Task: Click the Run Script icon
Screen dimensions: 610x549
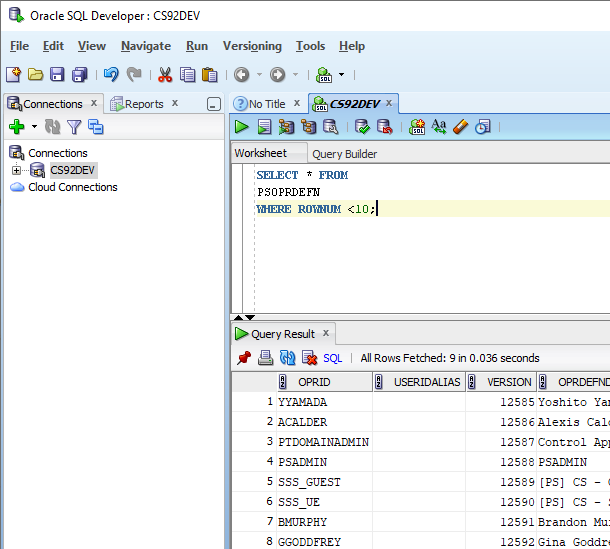Action: click(264, 127)
